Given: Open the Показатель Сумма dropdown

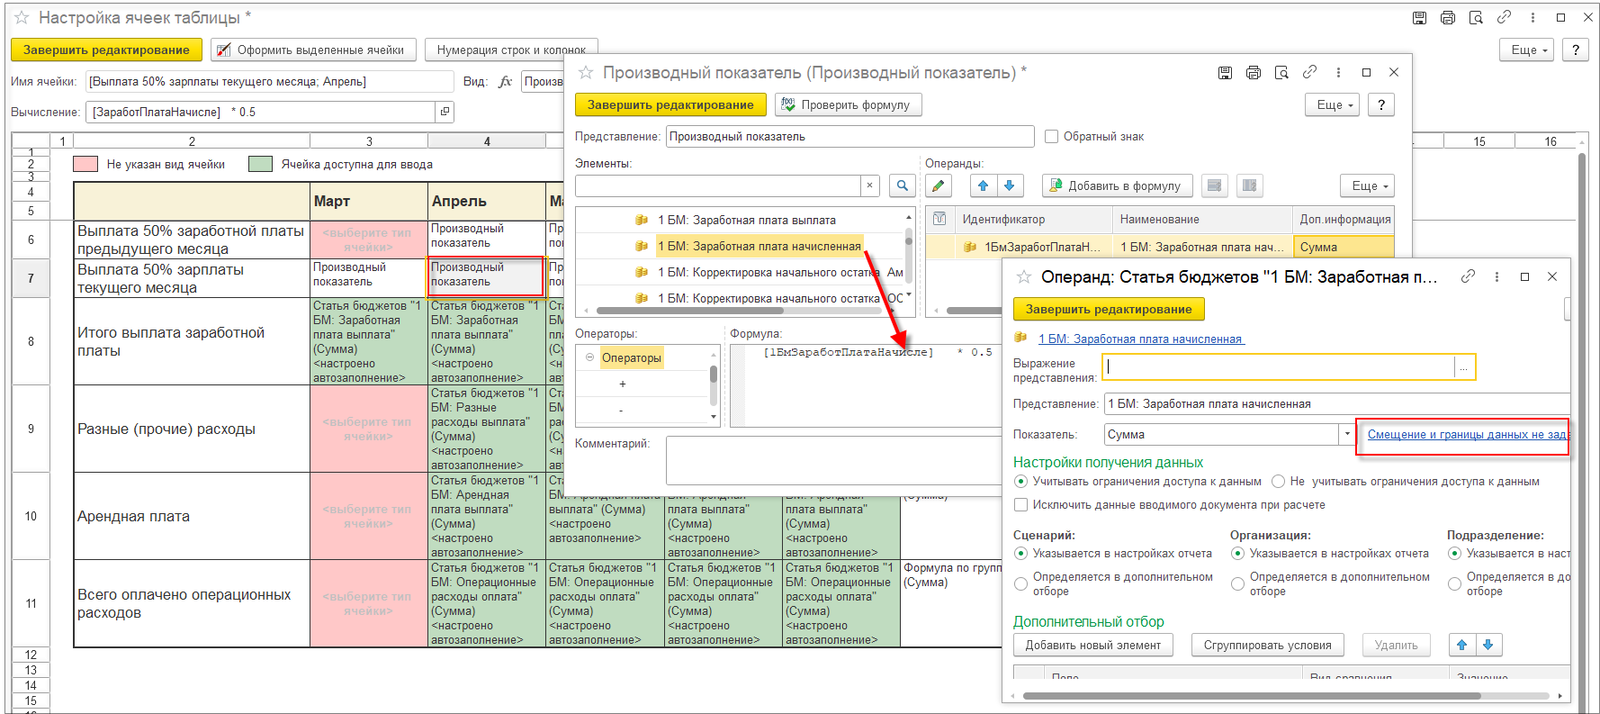Looking at the screenshot, I should [1347, 435].
